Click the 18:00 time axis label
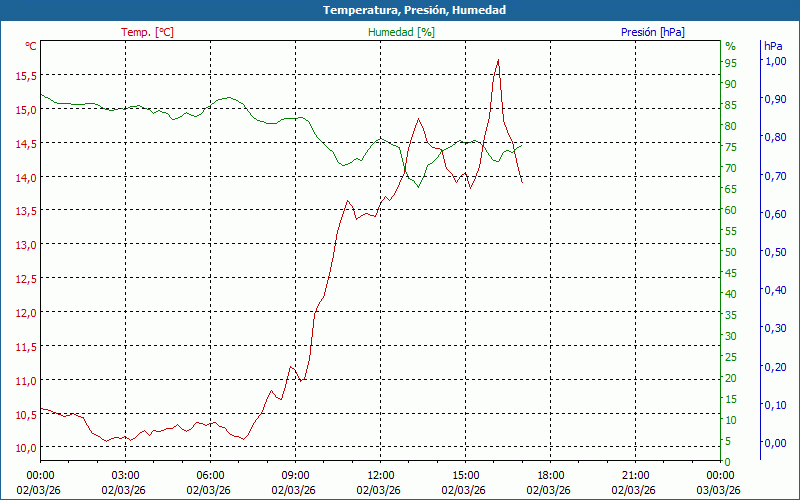 [550, 475]
